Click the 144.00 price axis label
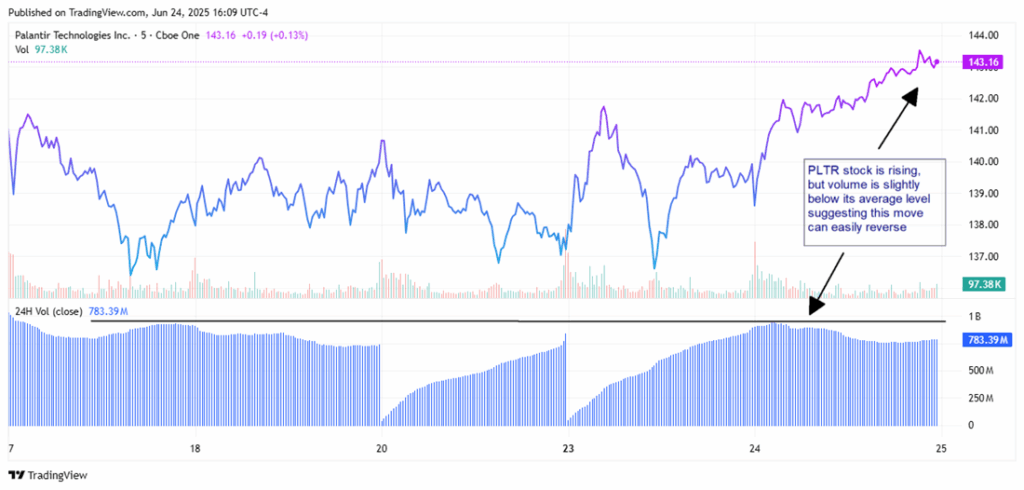The image size is (1024, 490). point(985,35)
